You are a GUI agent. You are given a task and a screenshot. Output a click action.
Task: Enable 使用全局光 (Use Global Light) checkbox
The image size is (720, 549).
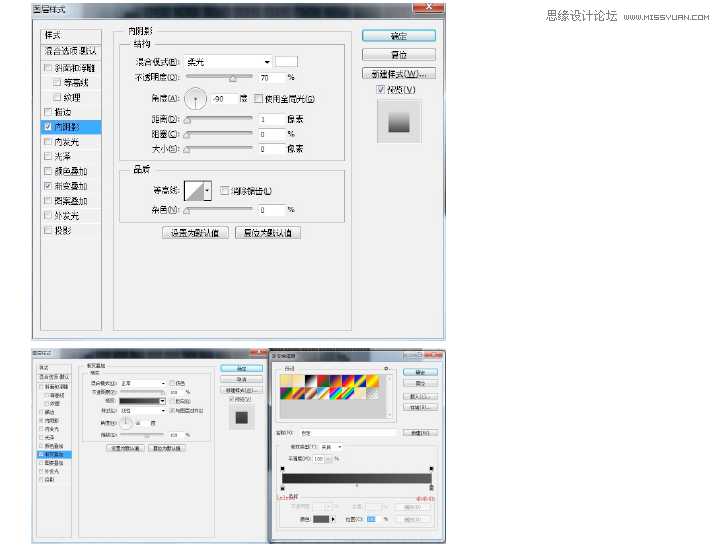tap(258, 99)
